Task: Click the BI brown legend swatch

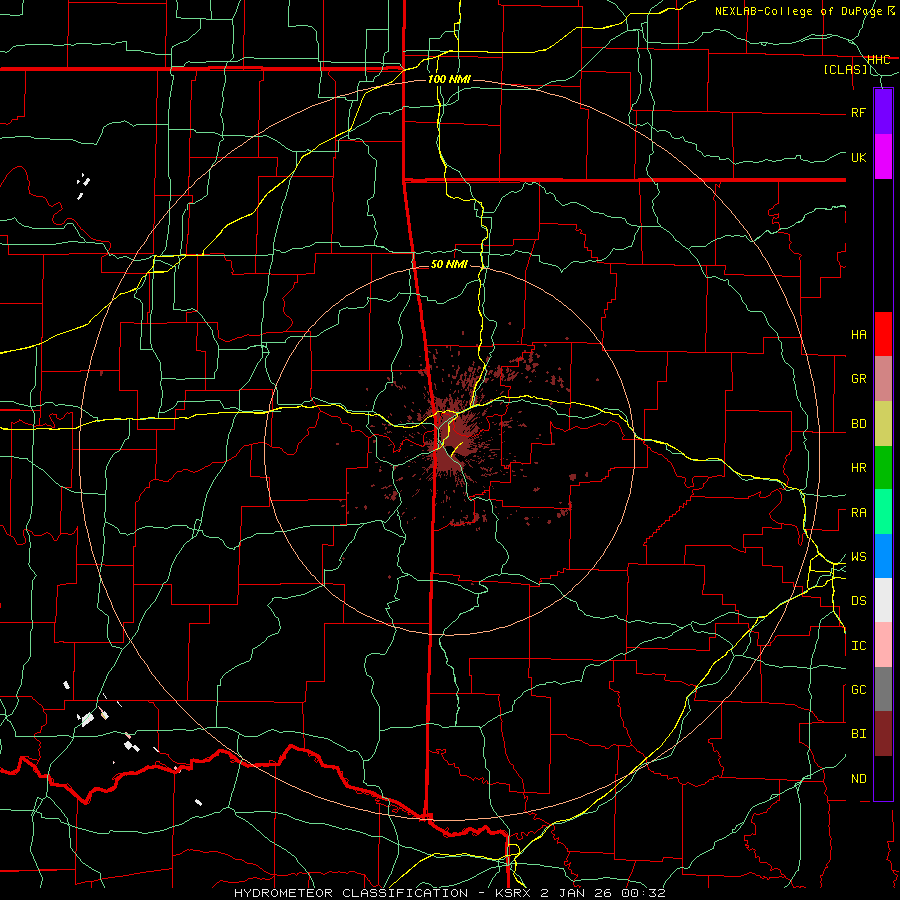Action: coord(883,734)
